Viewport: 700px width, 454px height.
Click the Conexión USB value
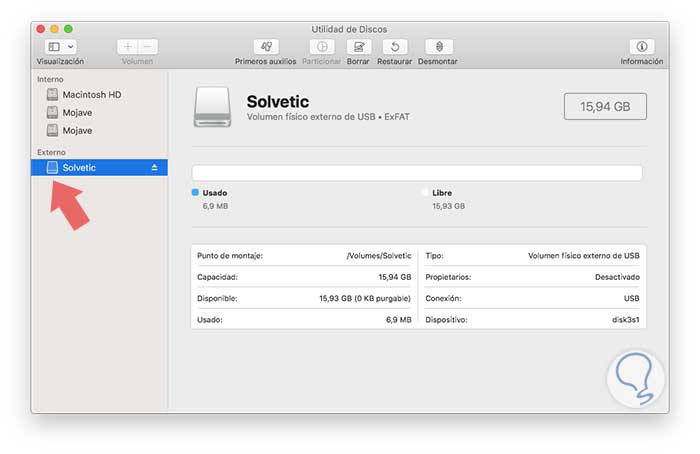[x=631, y=298]
